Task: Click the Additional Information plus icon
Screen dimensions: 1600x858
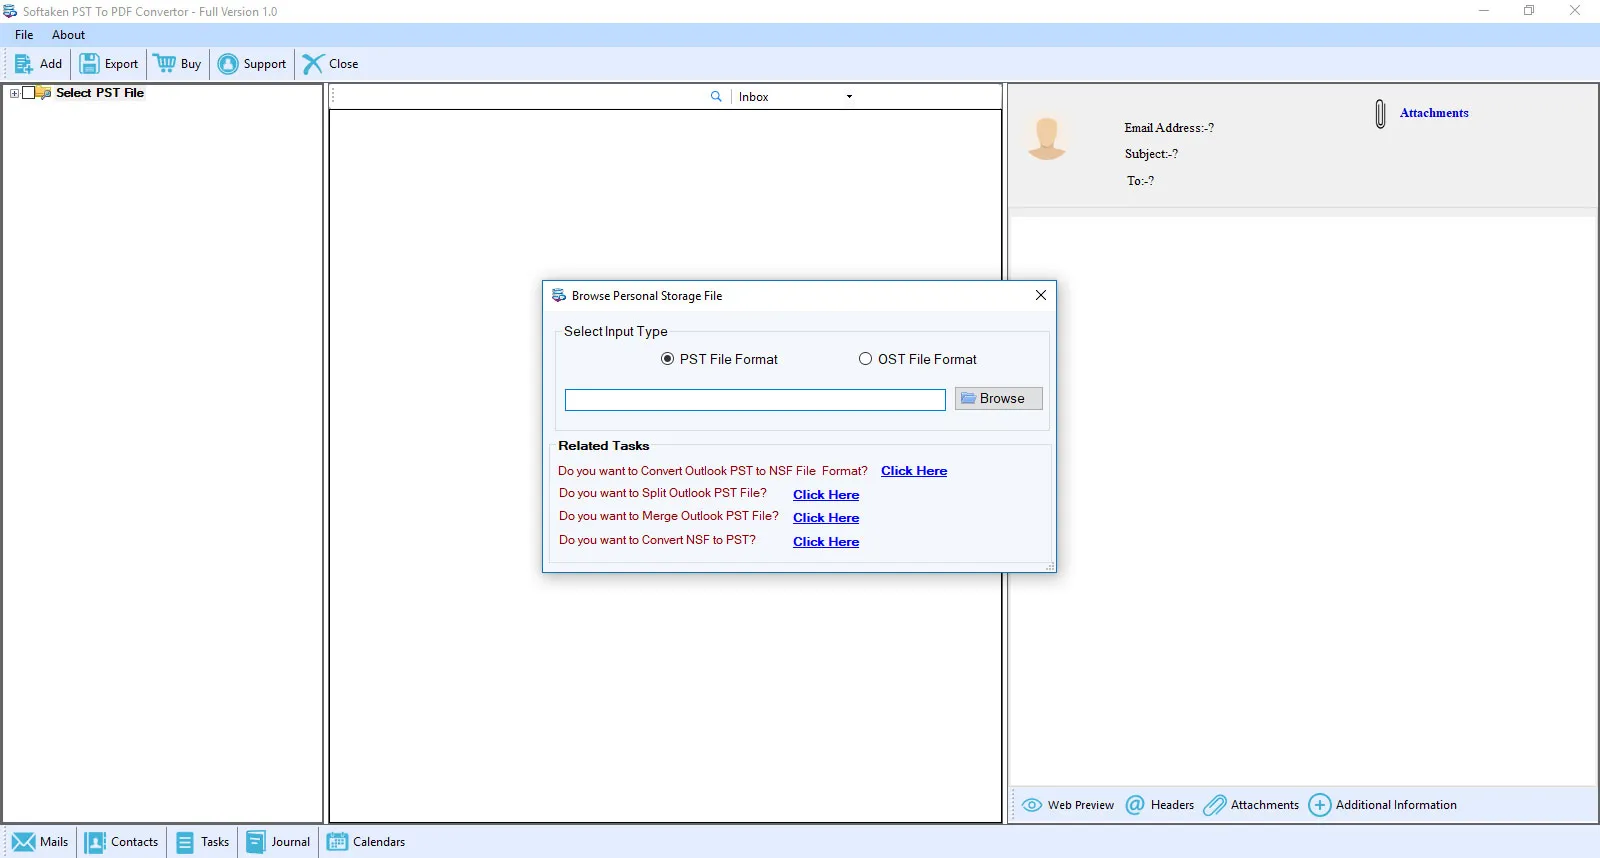Action: point(1320,805)
